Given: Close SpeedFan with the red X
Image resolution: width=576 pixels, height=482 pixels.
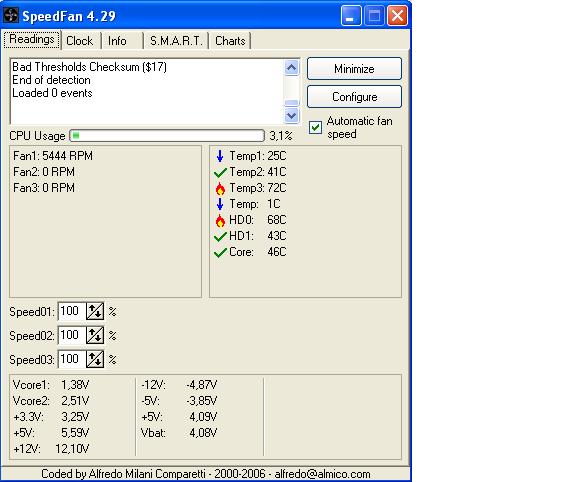Looking at the screenshot, I should 397,16.
